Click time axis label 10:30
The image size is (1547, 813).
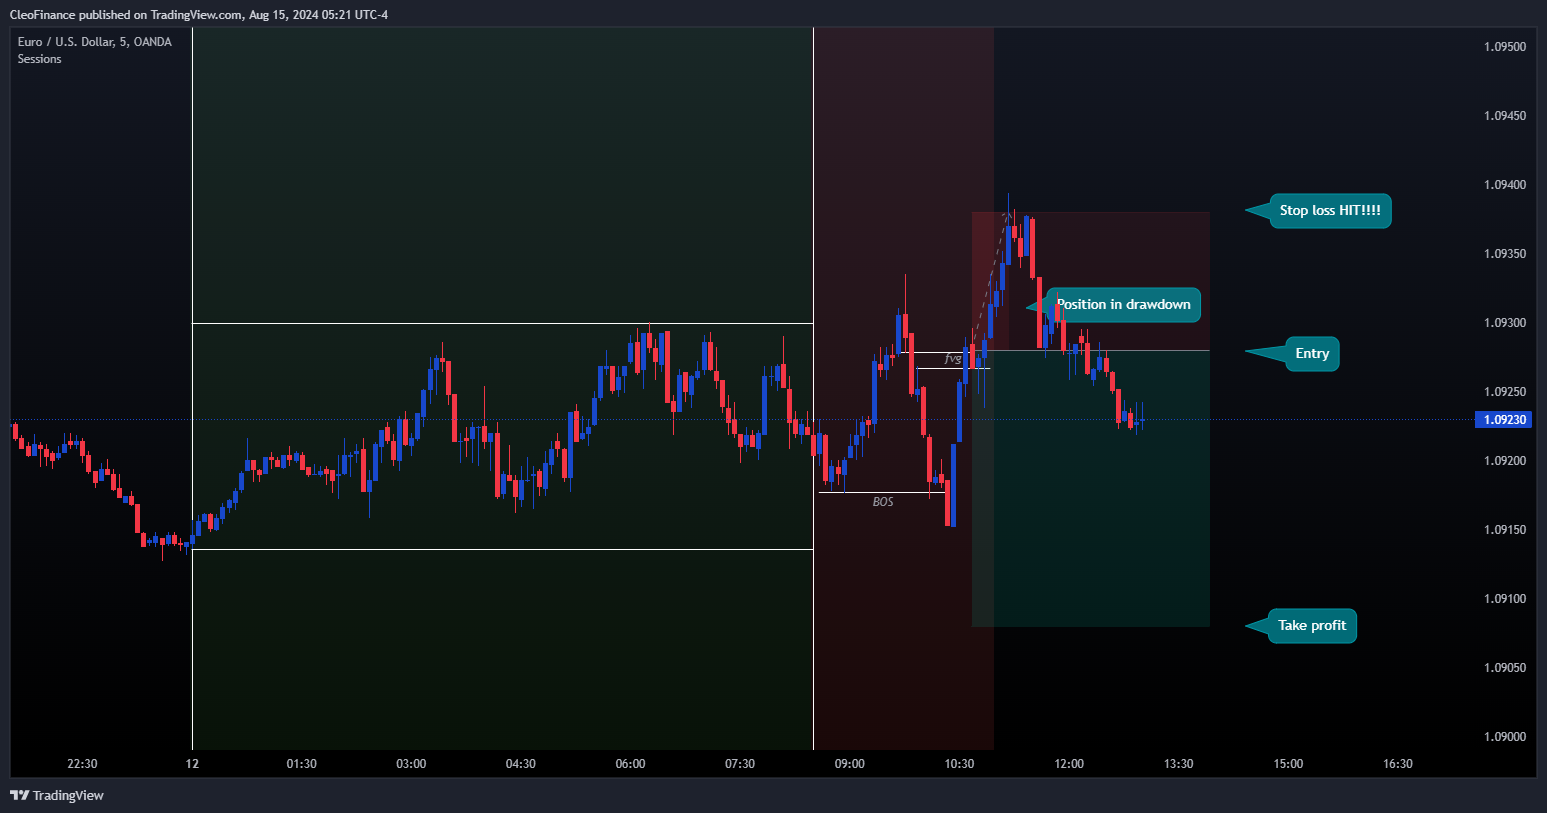pyautogui.click(x=959, y=764)
